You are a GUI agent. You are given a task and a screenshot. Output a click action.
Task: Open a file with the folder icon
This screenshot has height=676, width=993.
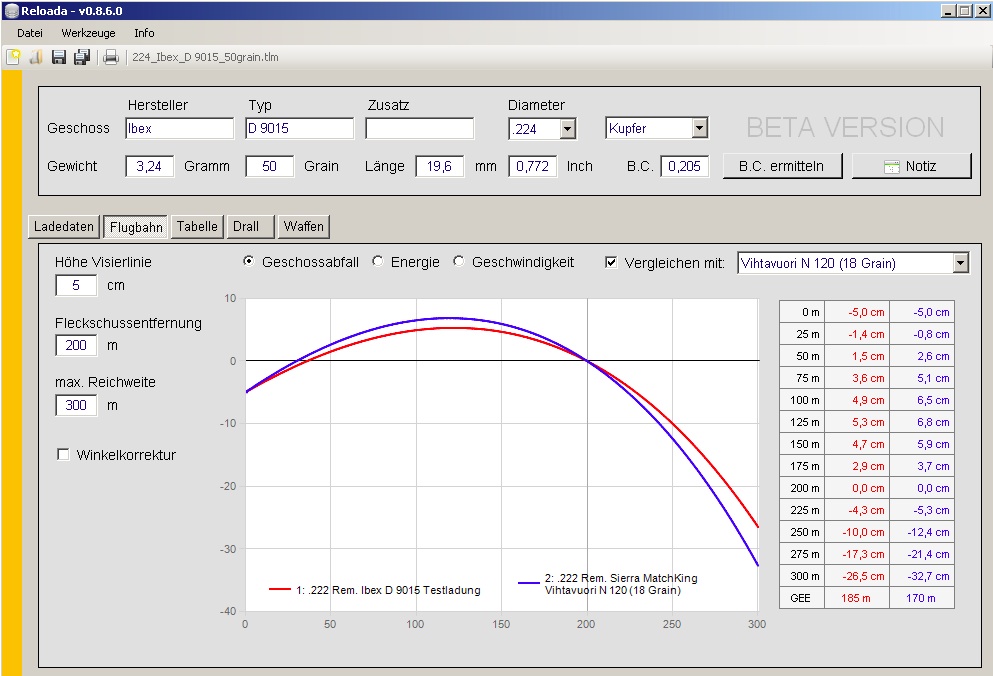tap(36, 57)
